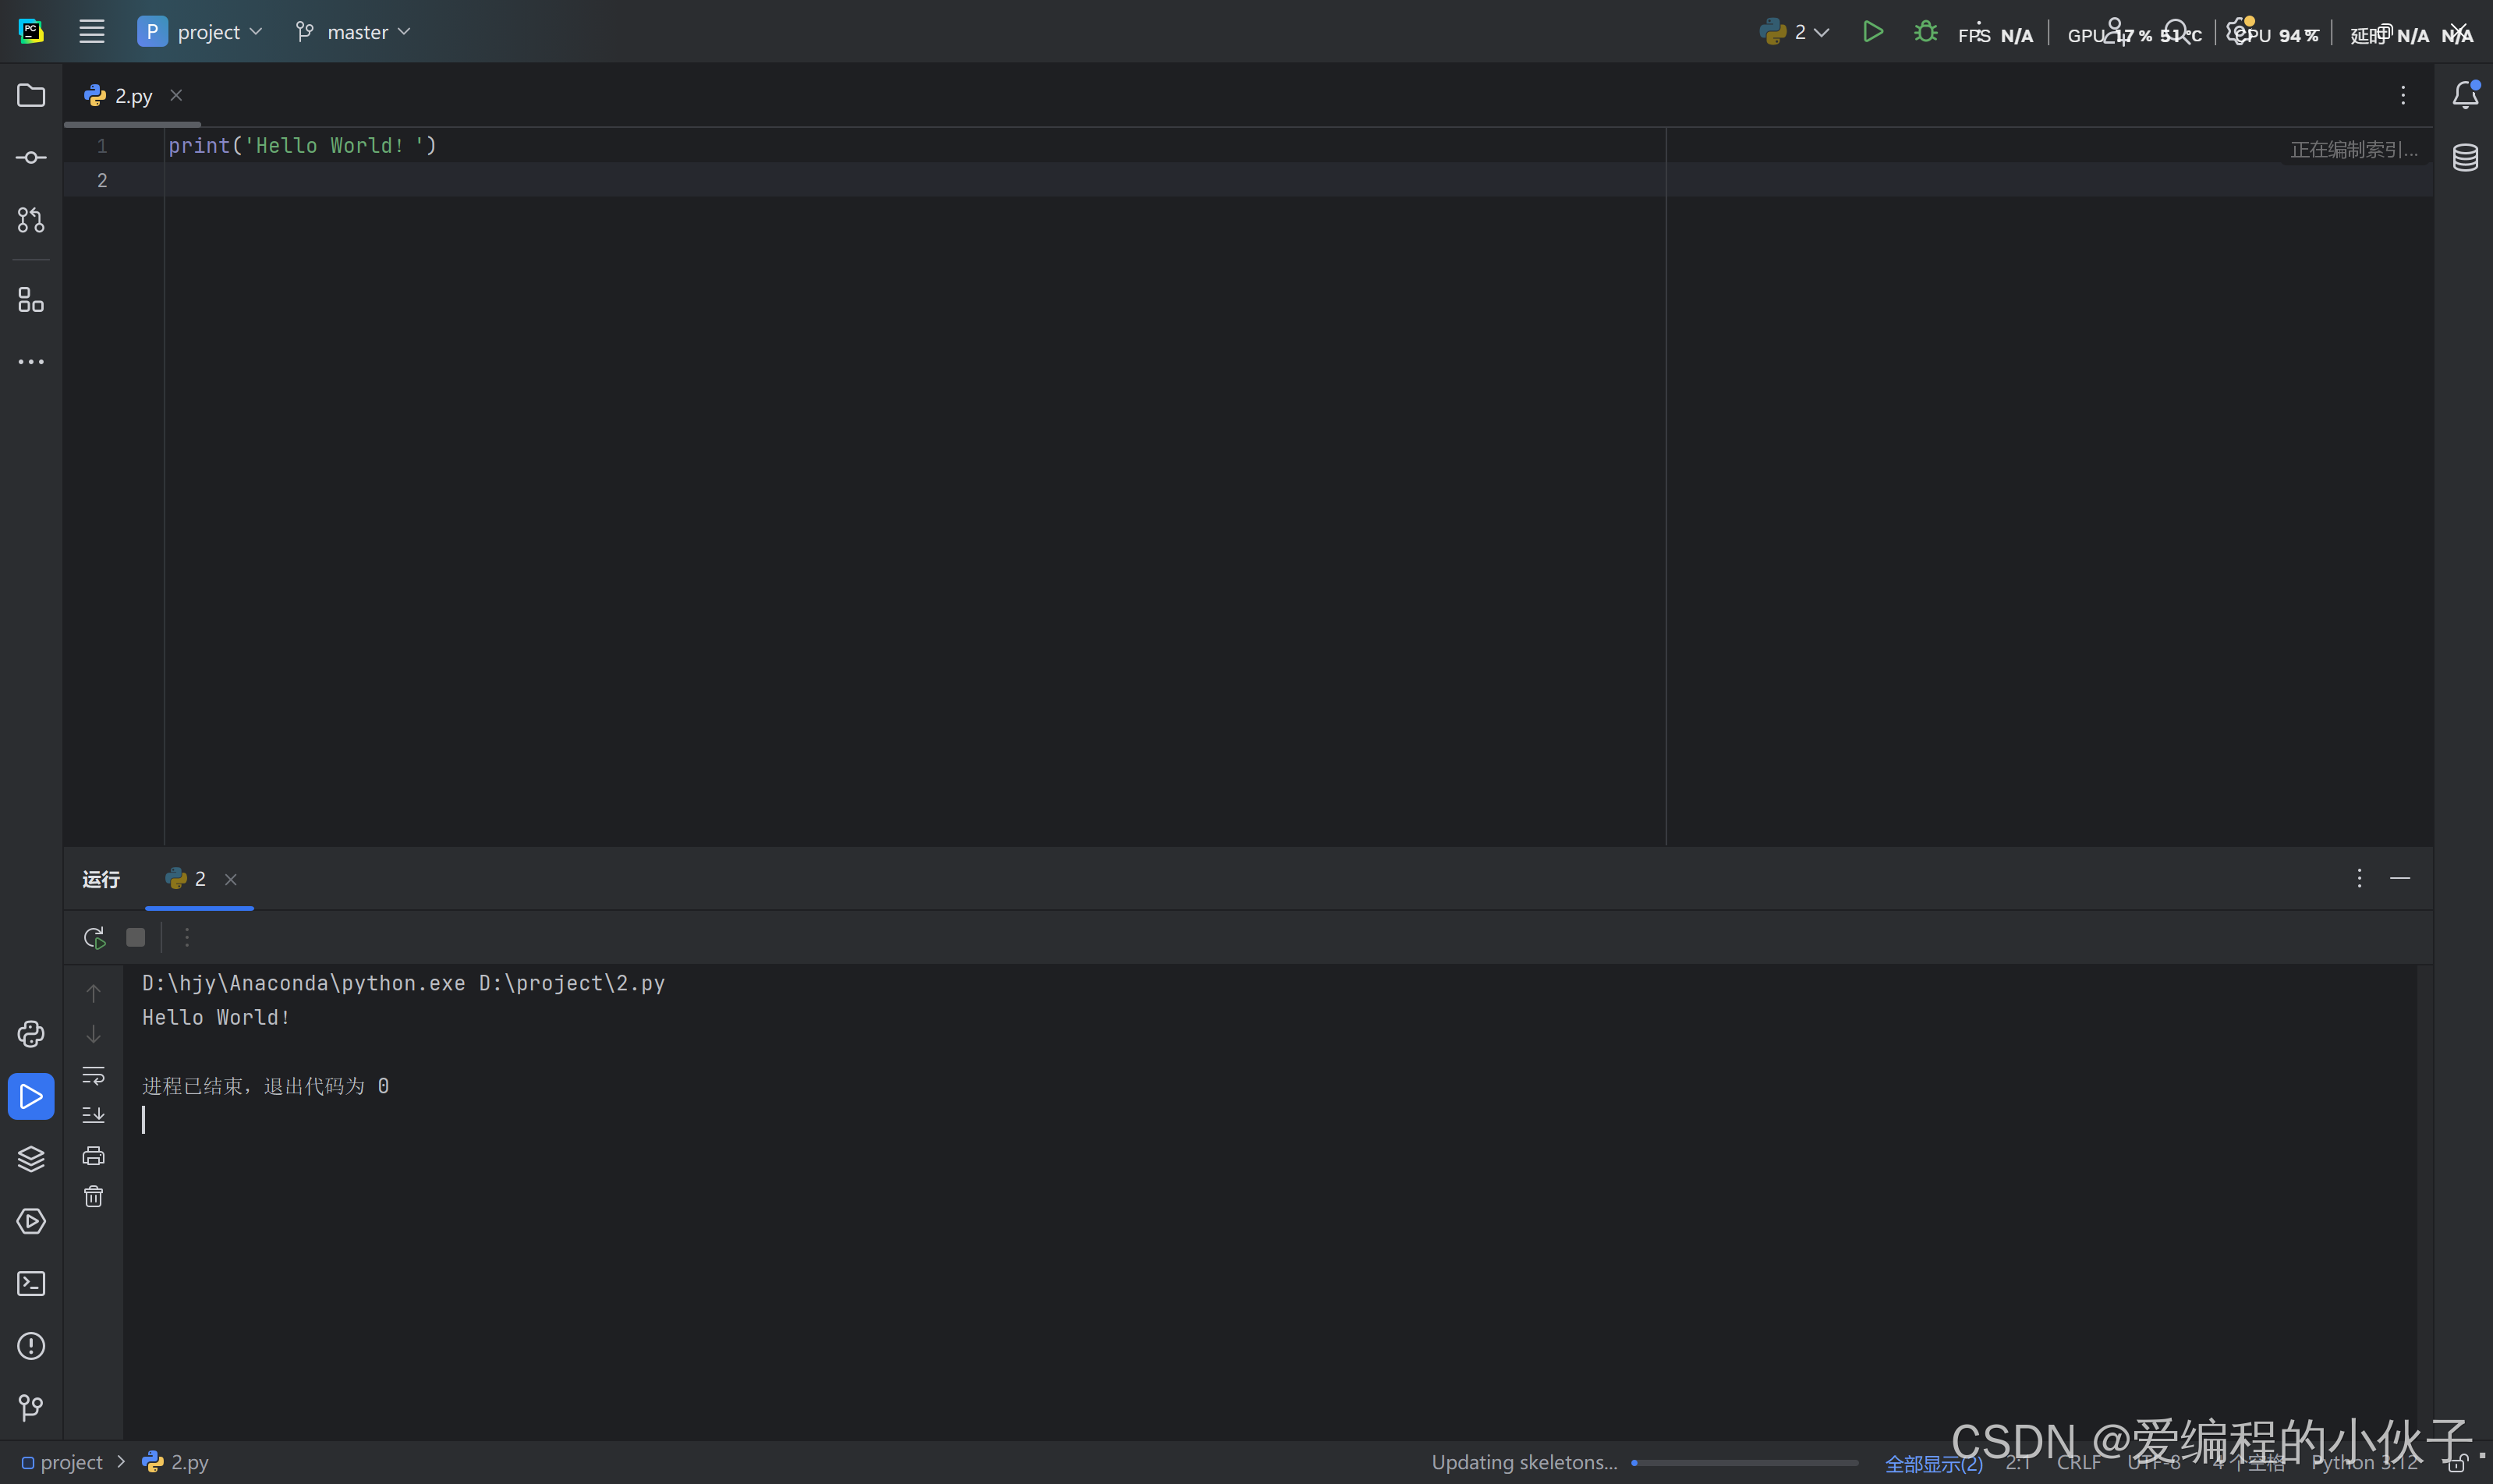The width and height of the screenshot is (2493, 1484).
Task: Expand the run configuration selector
Action: tap(1796, 32)
